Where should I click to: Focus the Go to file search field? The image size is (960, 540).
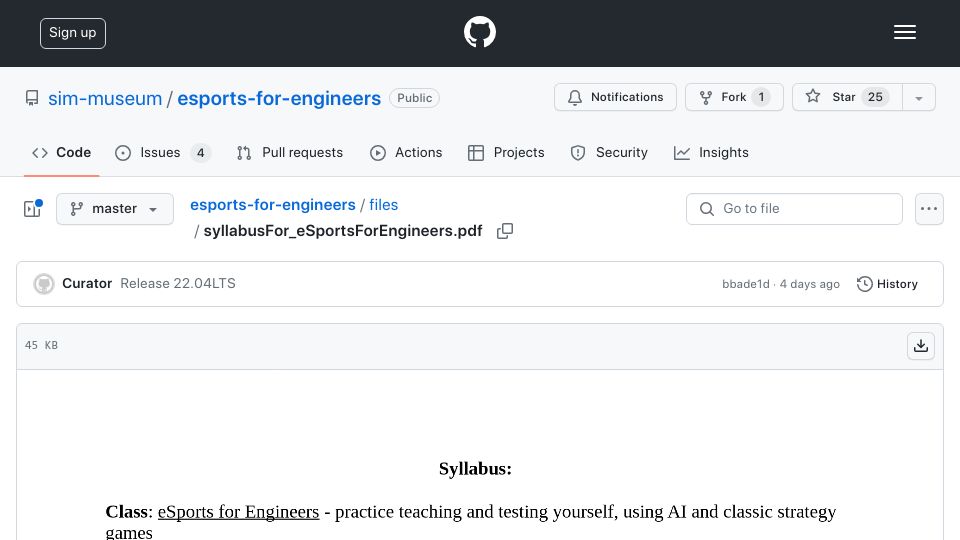[794, 209]
